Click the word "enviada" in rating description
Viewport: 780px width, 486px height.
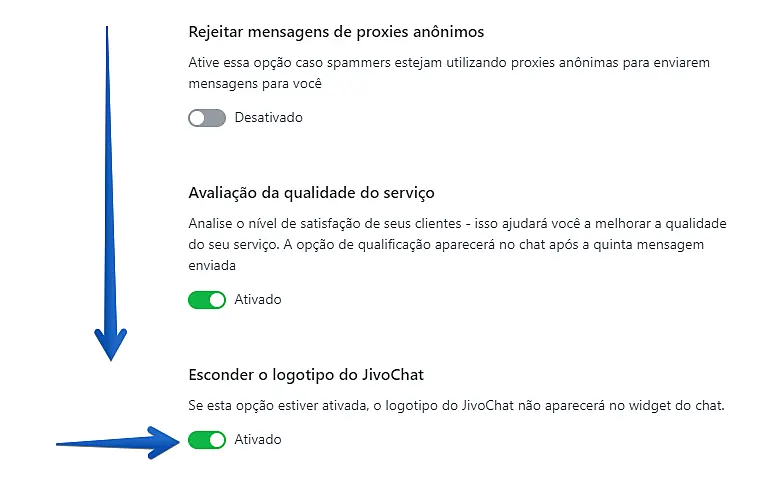(x=212, y=267)
